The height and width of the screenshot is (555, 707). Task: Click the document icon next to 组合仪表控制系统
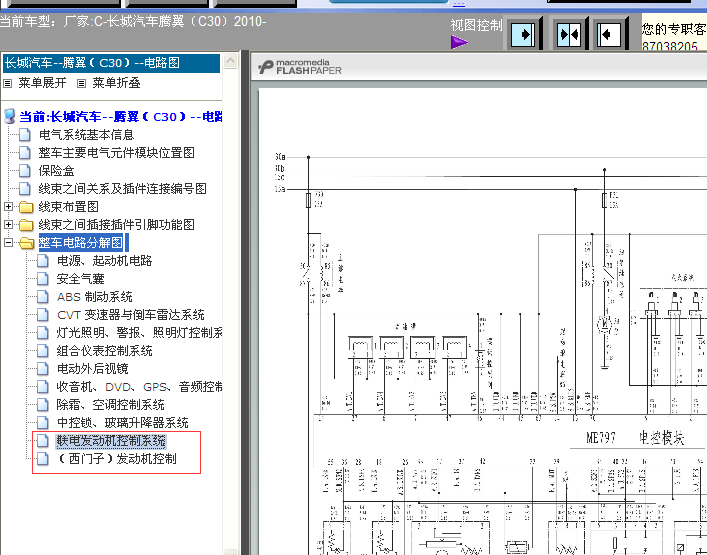point(43,351)
